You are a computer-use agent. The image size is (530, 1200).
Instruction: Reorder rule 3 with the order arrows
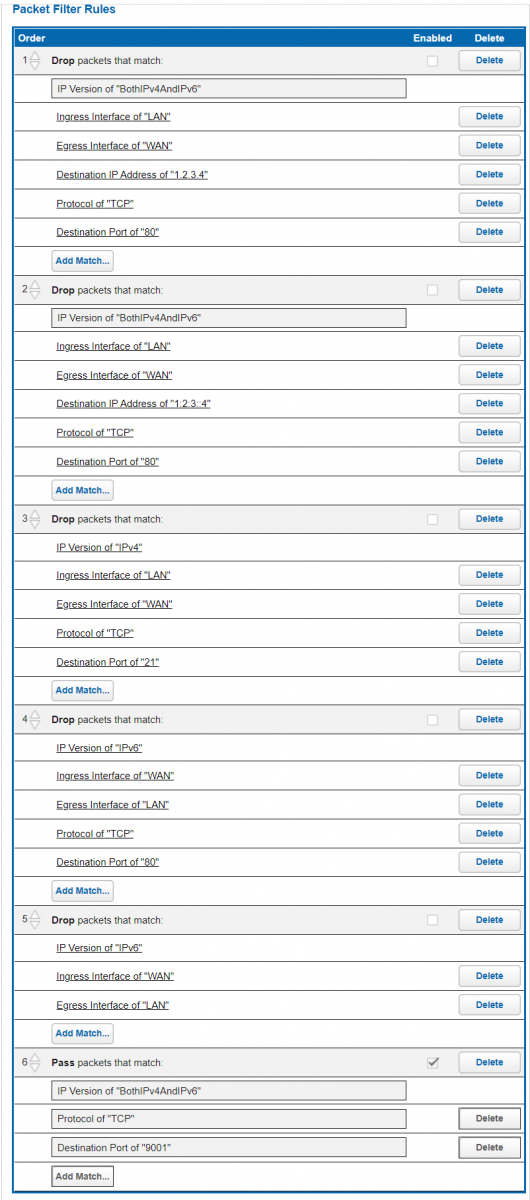pyautogui.click(x=35, y=519)
